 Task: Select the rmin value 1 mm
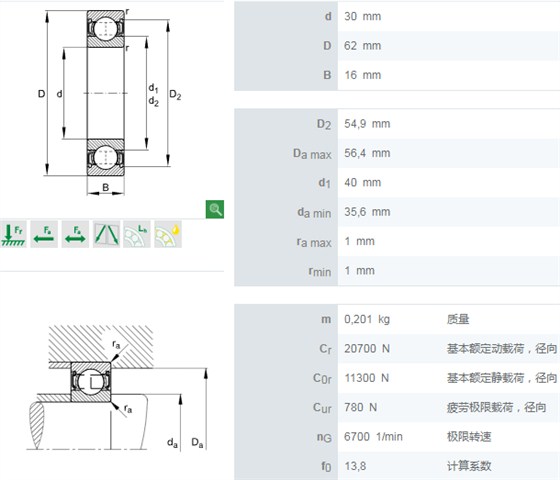coord(360,270)
